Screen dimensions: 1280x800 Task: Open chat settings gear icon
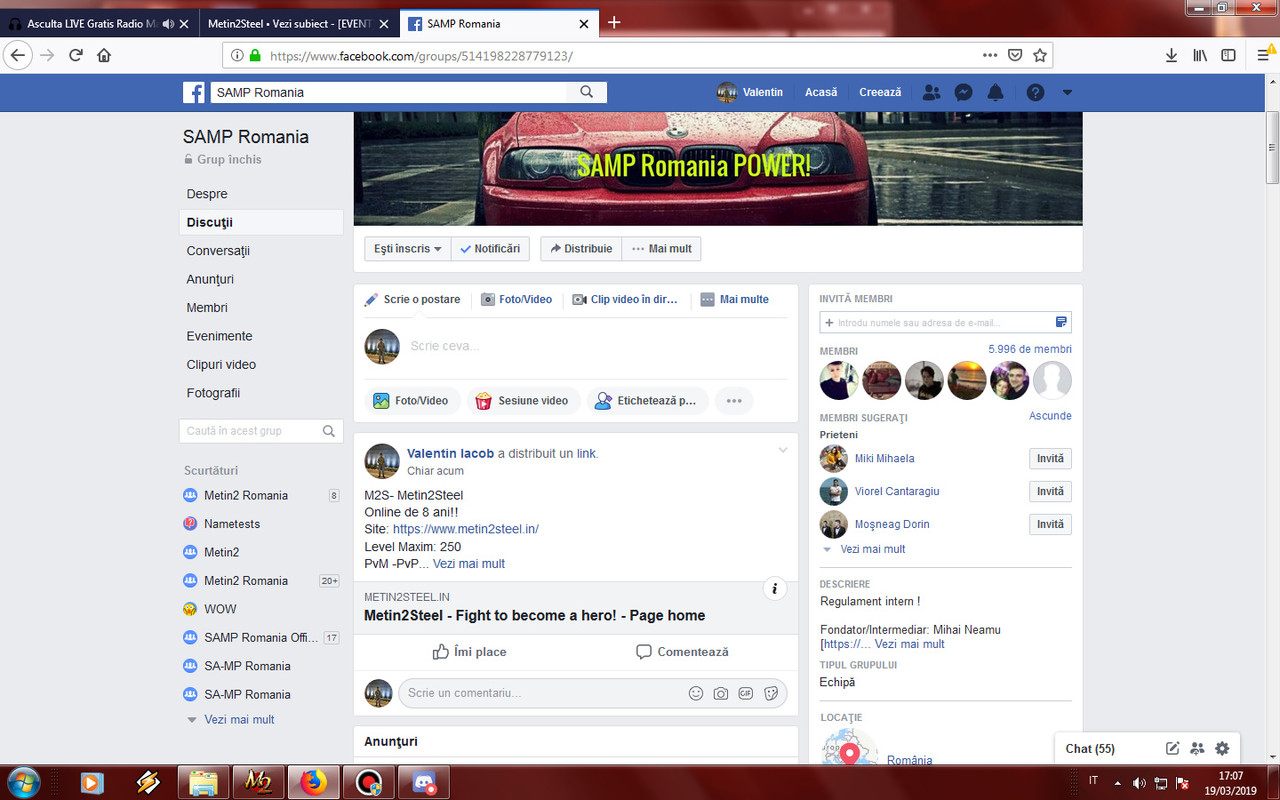pyautogui.click(x=1221, y=747)
